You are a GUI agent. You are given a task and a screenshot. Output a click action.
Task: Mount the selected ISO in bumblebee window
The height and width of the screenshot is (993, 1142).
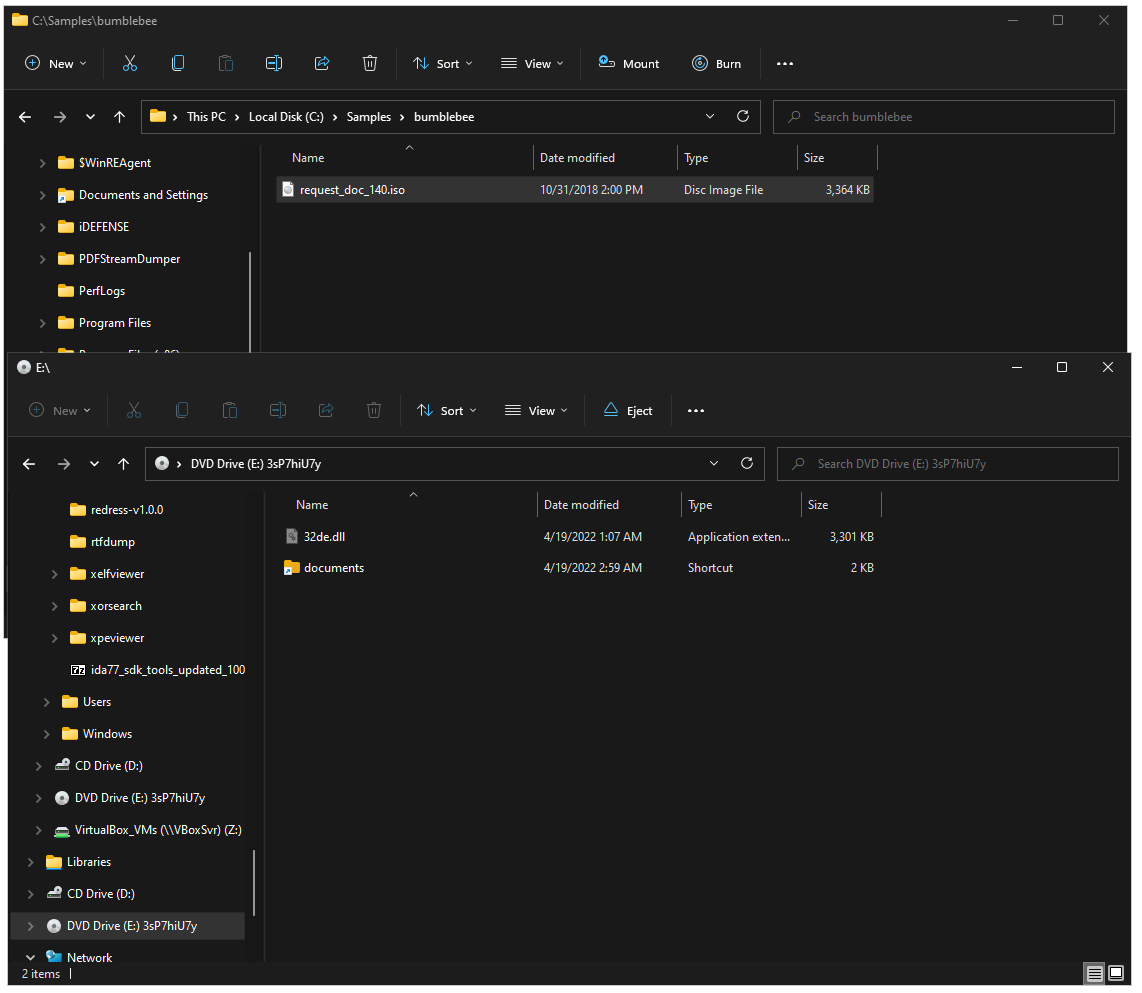[x=629, y=63]
